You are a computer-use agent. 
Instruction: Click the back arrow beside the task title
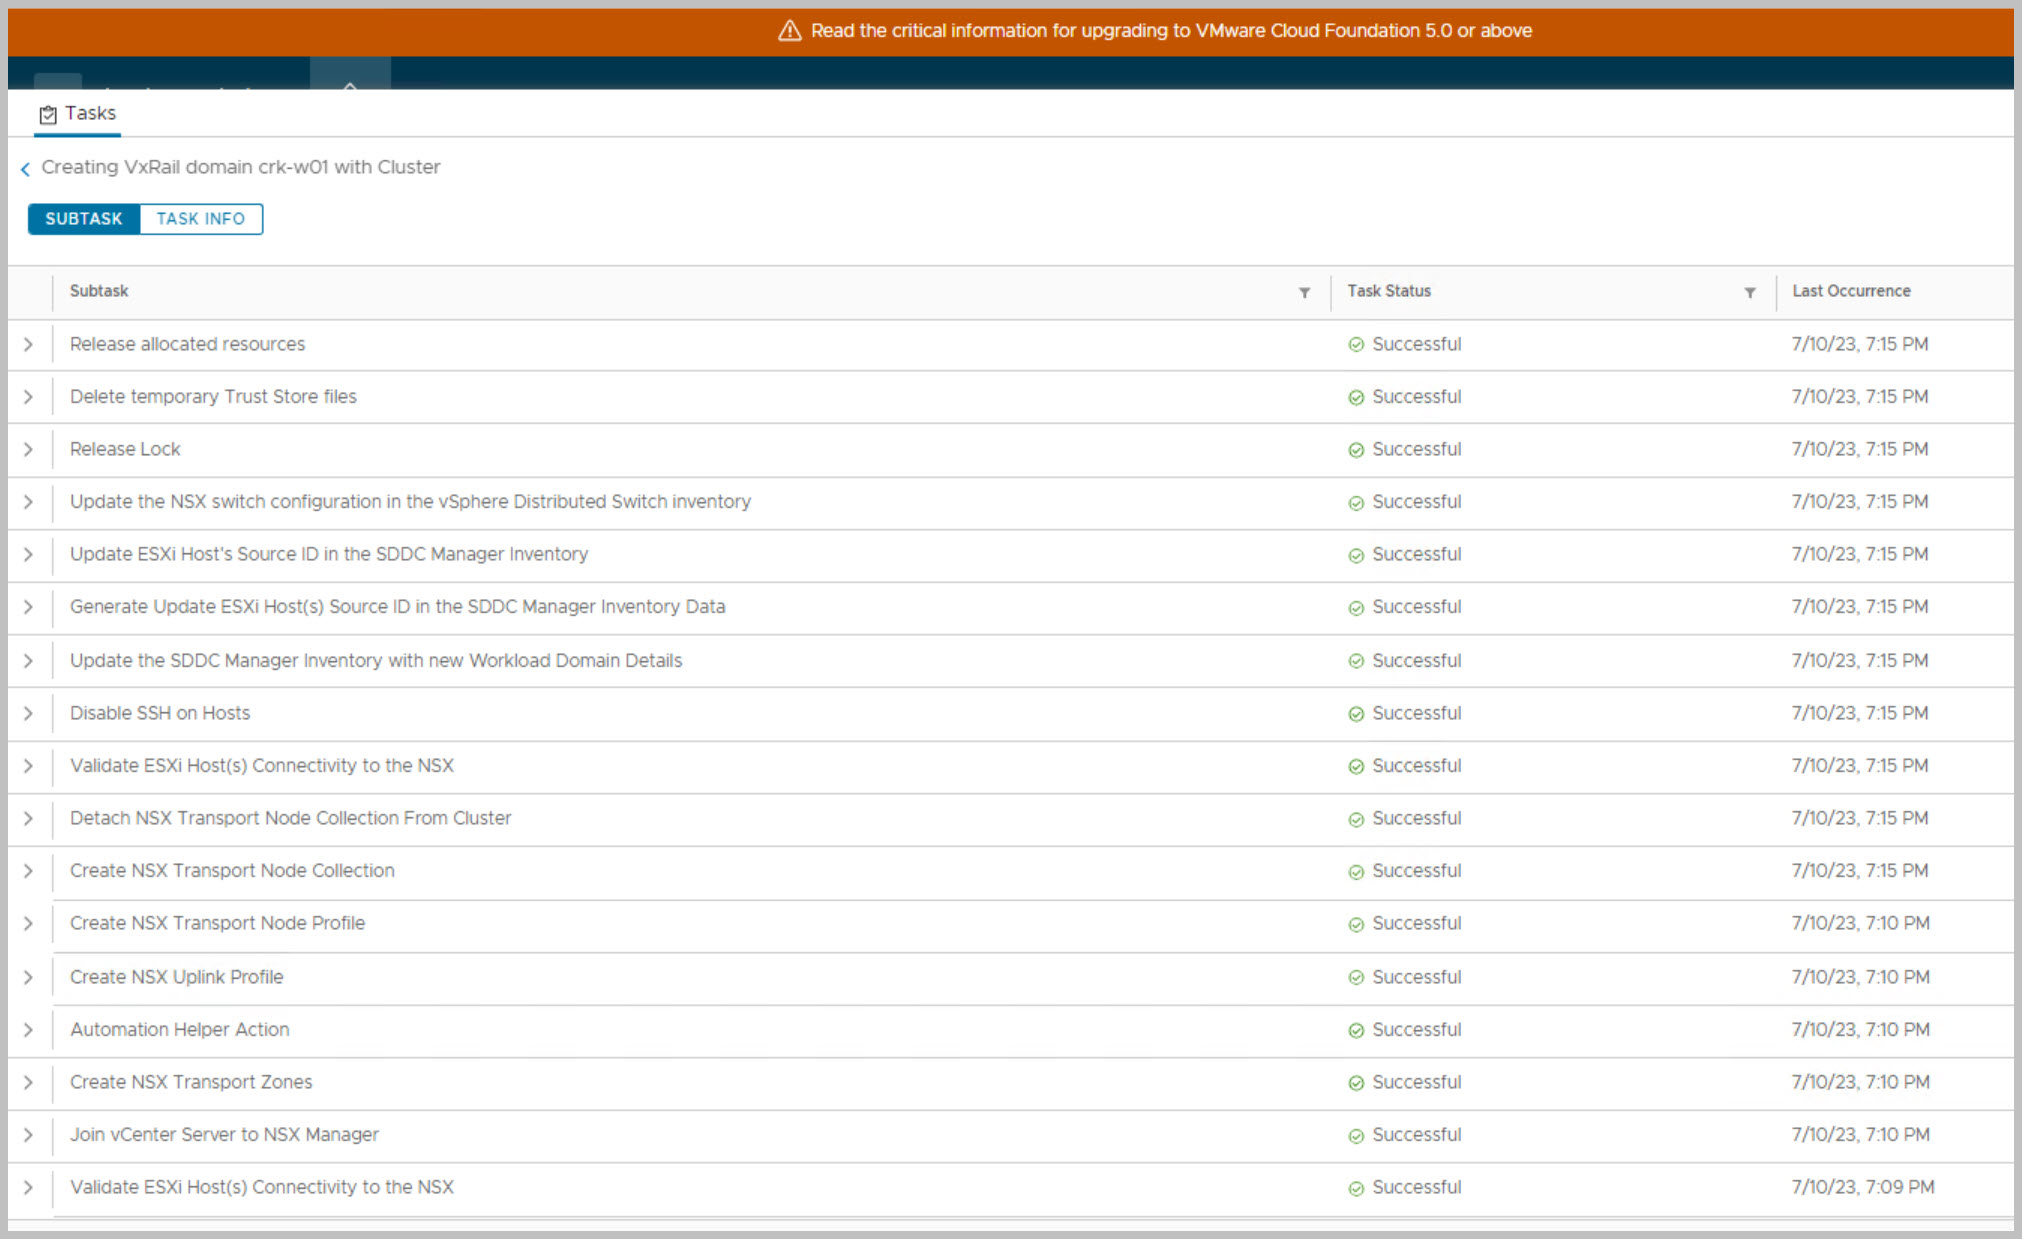(25, 169)
